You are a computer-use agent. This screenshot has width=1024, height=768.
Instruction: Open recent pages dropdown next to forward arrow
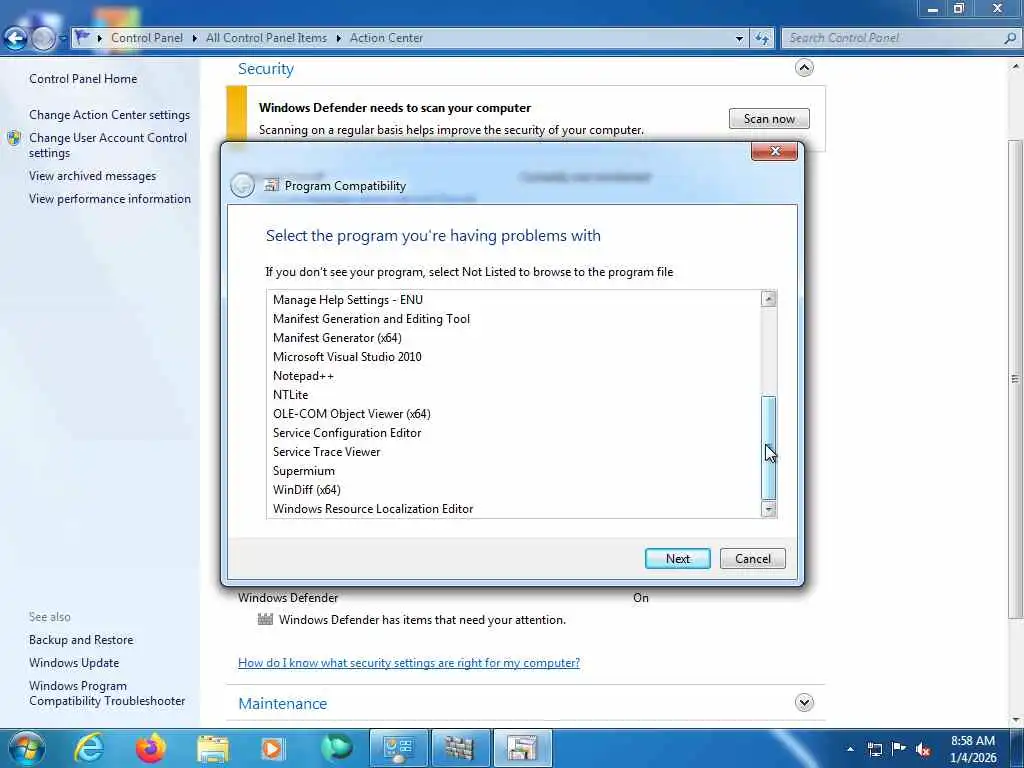coord(63,39)
